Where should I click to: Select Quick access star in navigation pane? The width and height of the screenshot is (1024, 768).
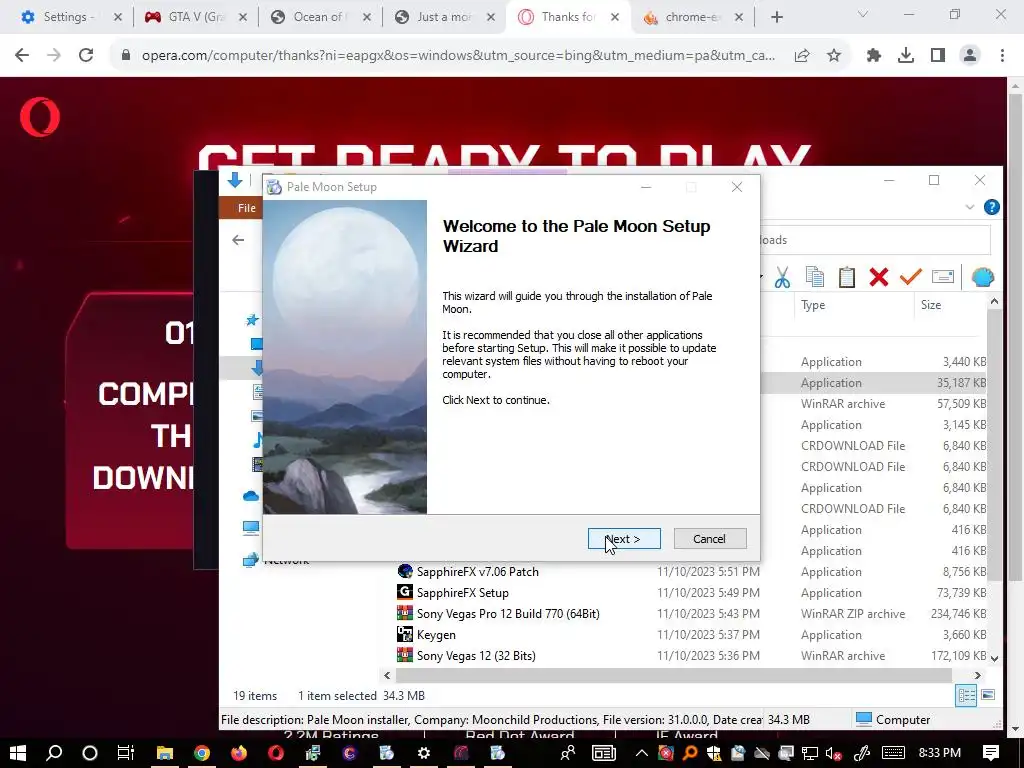pyautogui.click(x=251, y=320)
